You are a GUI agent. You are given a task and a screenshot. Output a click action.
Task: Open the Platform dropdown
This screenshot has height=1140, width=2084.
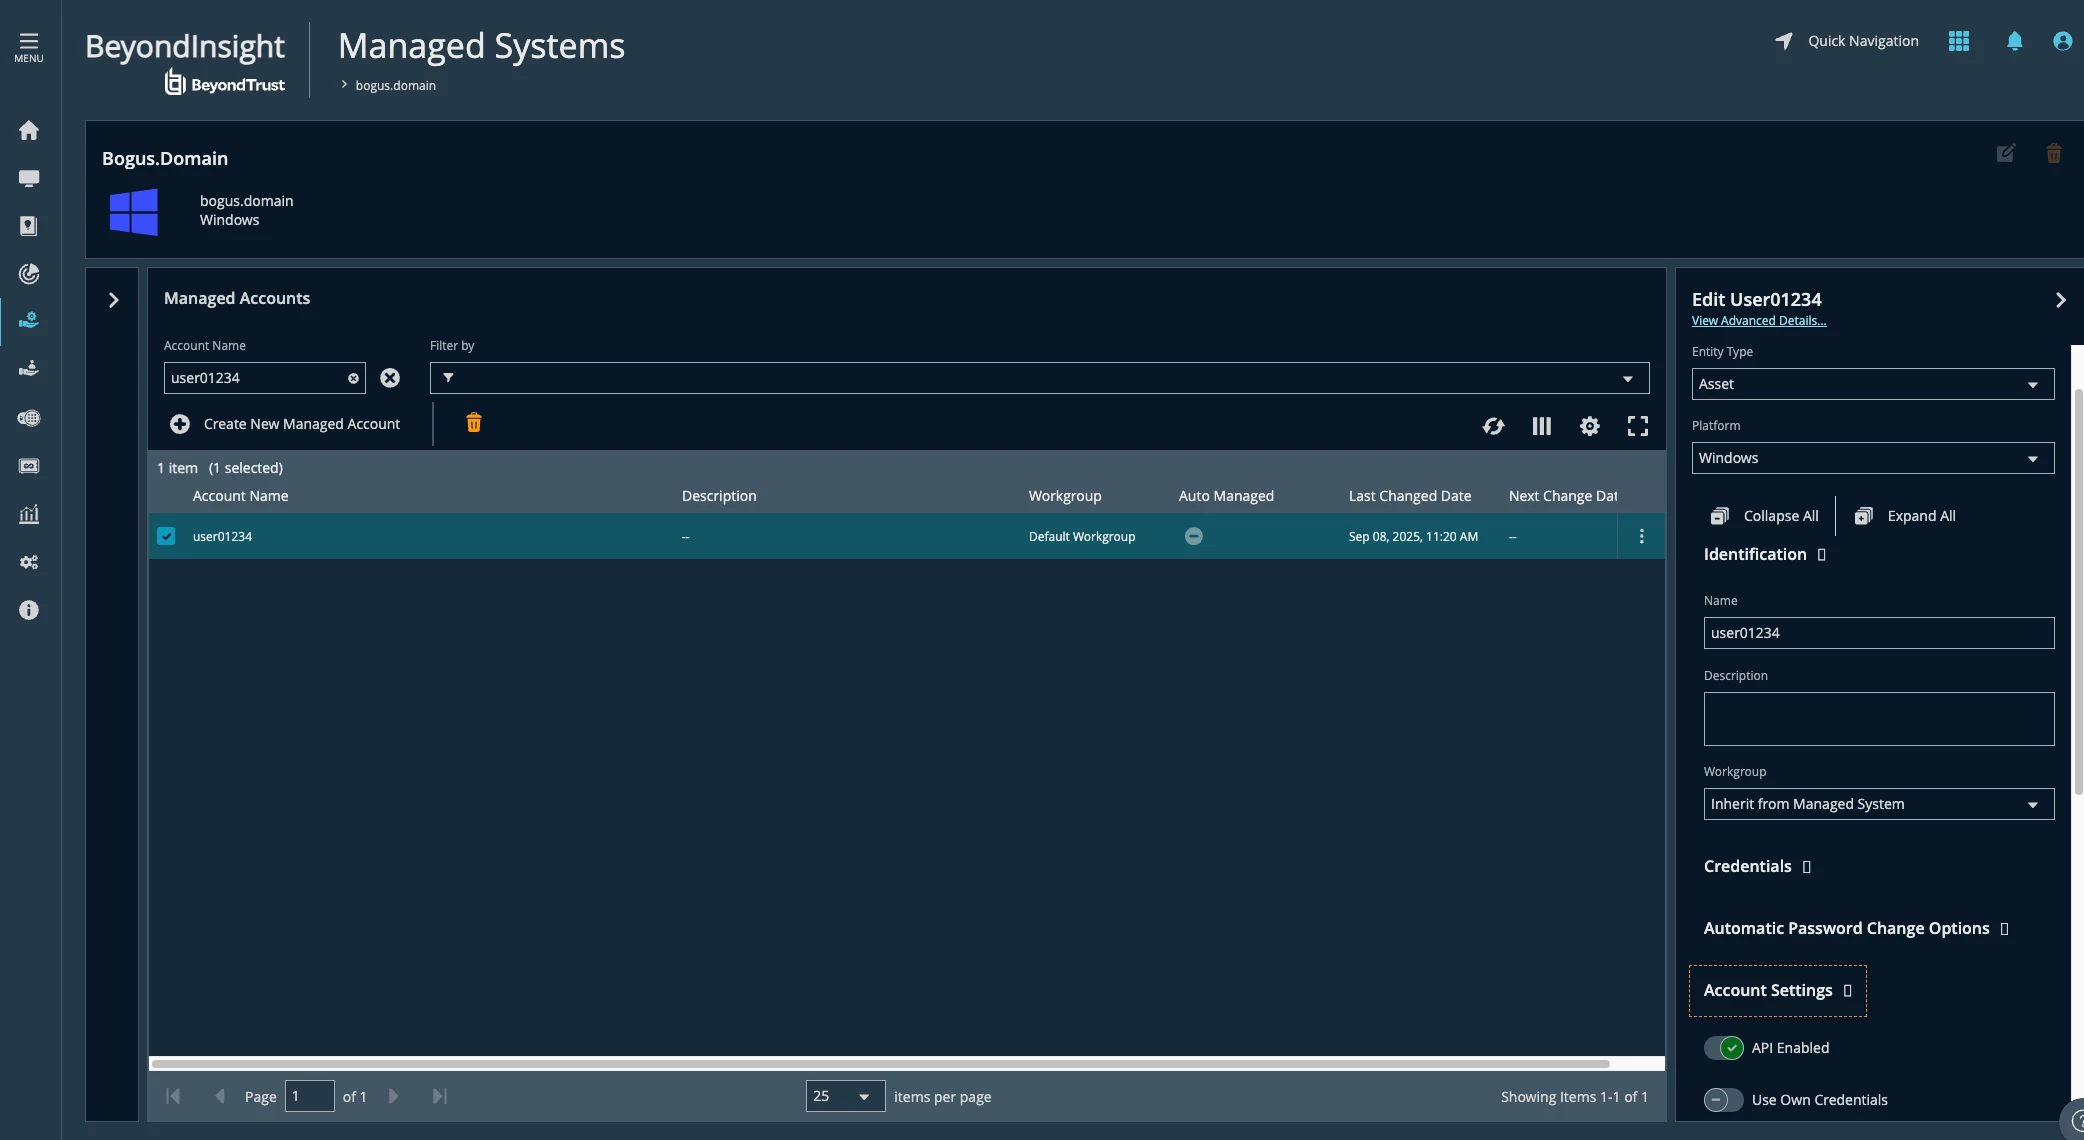(1872, 458)
